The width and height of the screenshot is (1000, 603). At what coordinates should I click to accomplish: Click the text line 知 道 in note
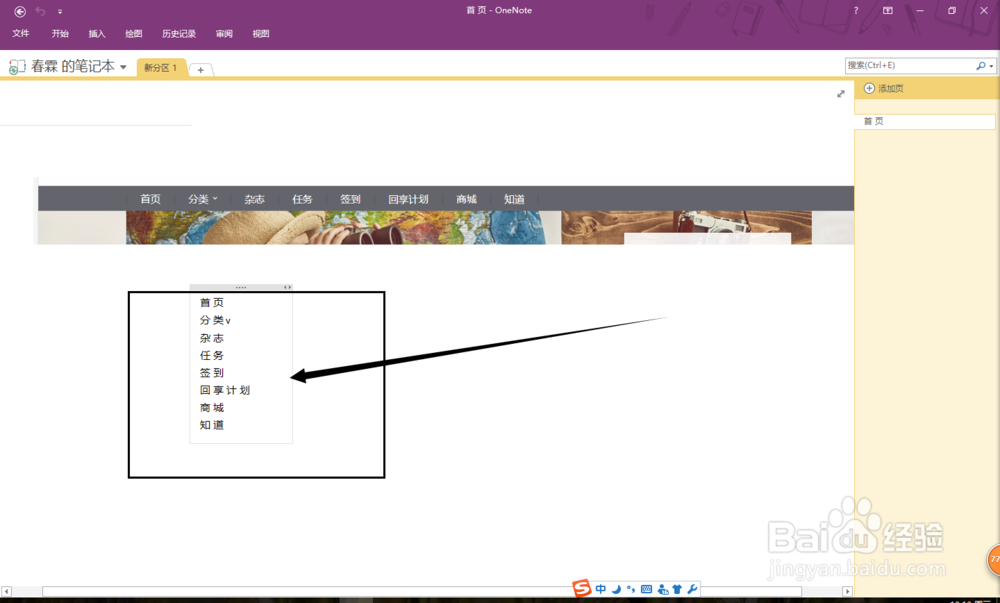tap(212, 425)
